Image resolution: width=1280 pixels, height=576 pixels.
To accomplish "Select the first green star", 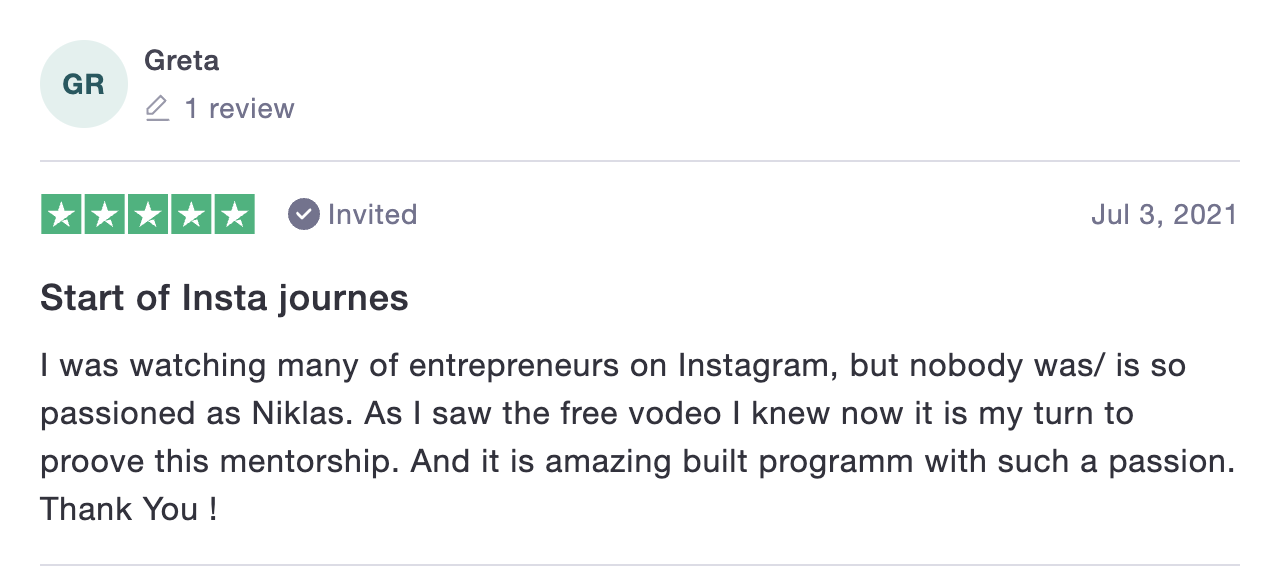I will coord(61,214).
